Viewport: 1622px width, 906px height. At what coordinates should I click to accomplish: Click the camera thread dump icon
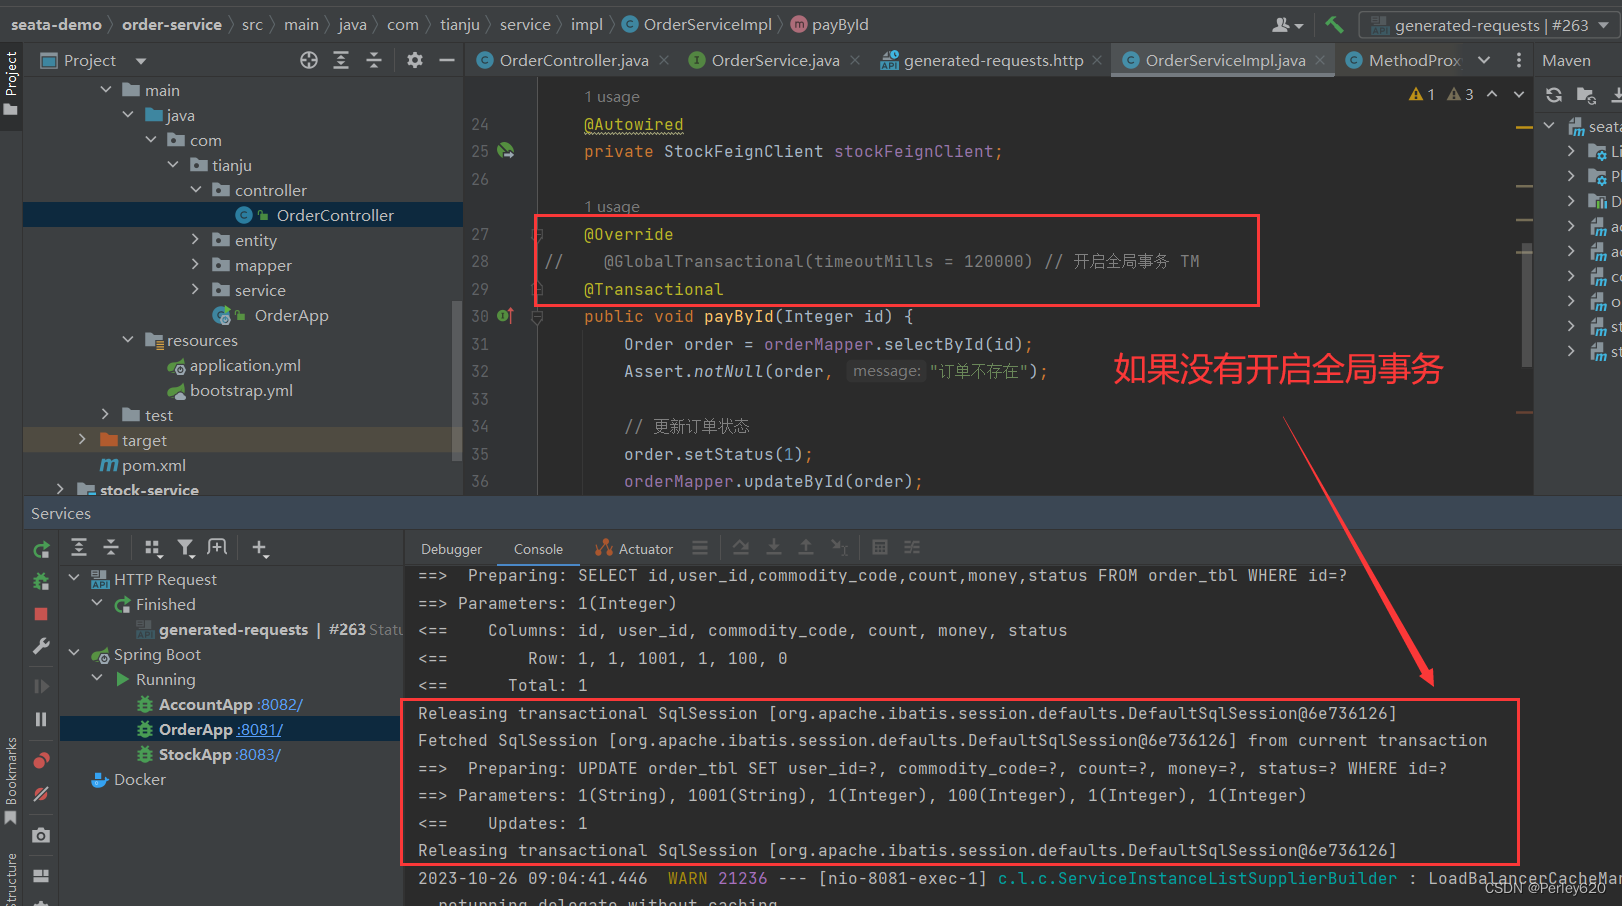41,835
